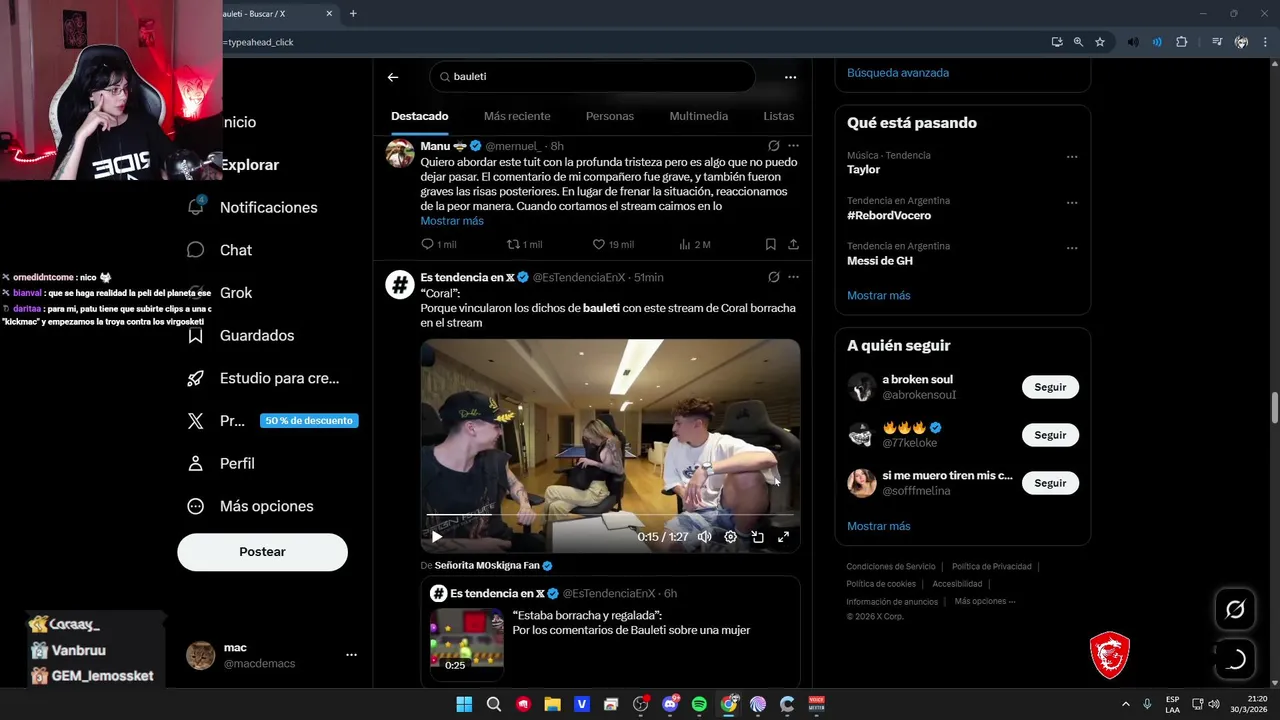Screen dimensions: 1280x720
Task: Click the search field containing bauleti
Action: pyautogui.click(x=592, y=77)
